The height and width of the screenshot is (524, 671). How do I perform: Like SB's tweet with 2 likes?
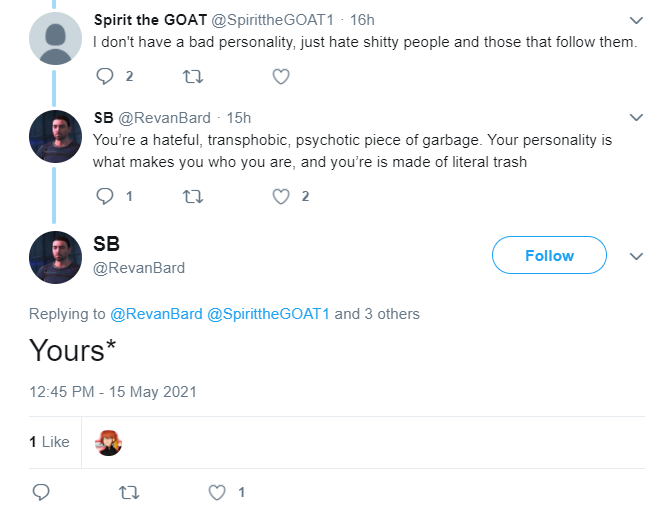point(281,196)
